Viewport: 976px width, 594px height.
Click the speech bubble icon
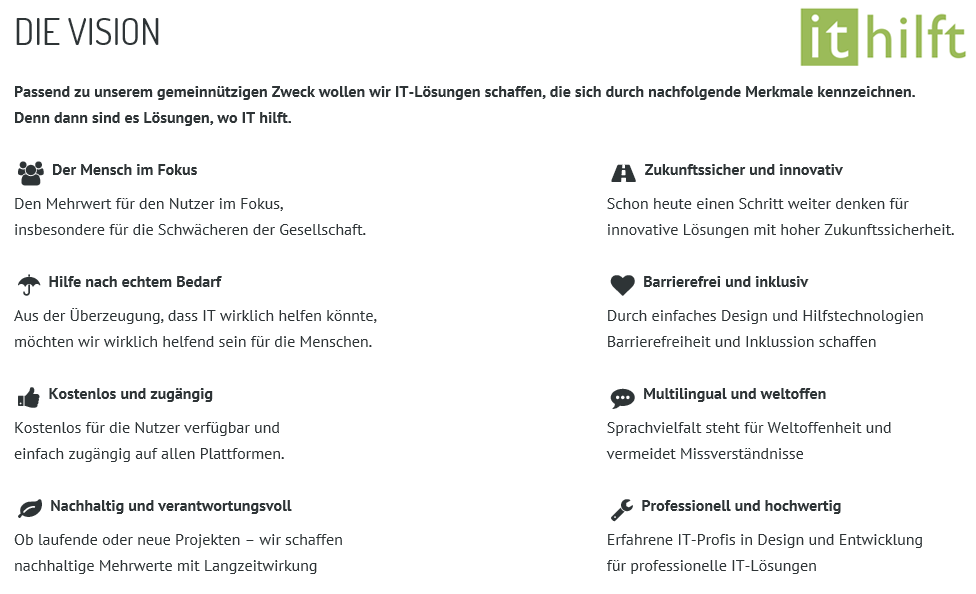622,397
